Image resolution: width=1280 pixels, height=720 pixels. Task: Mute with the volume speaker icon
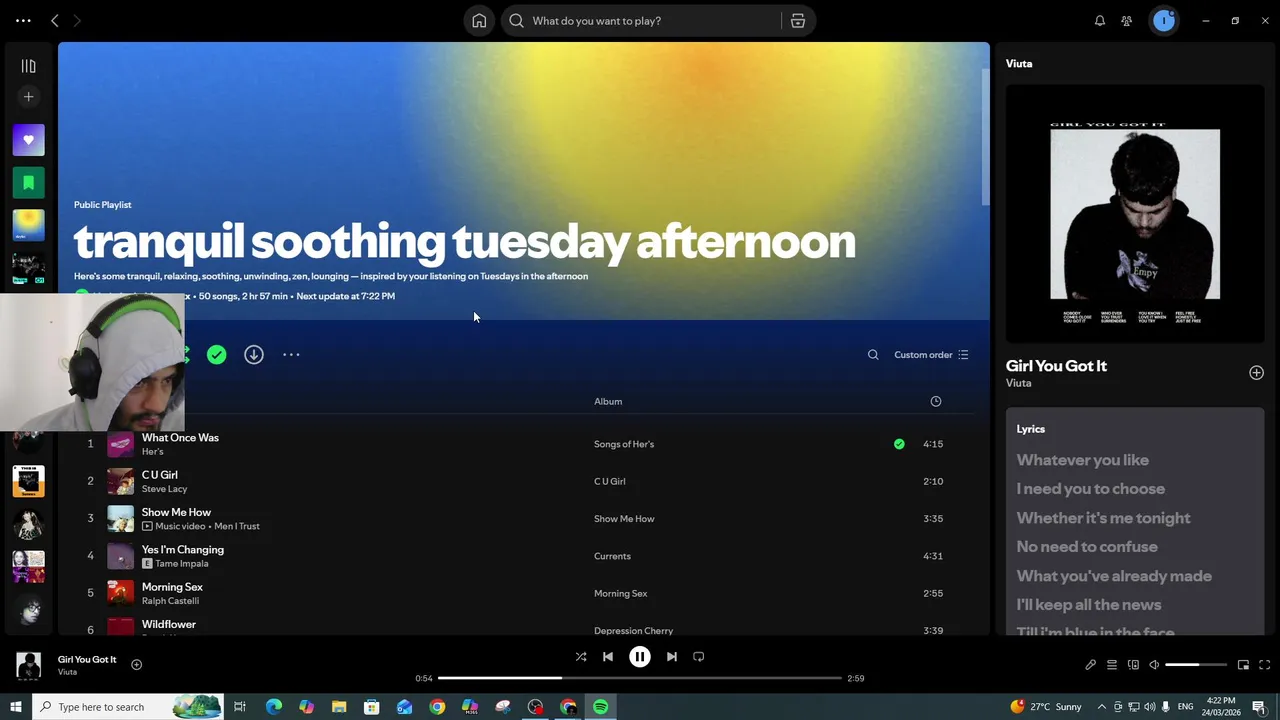point(1154,665)
